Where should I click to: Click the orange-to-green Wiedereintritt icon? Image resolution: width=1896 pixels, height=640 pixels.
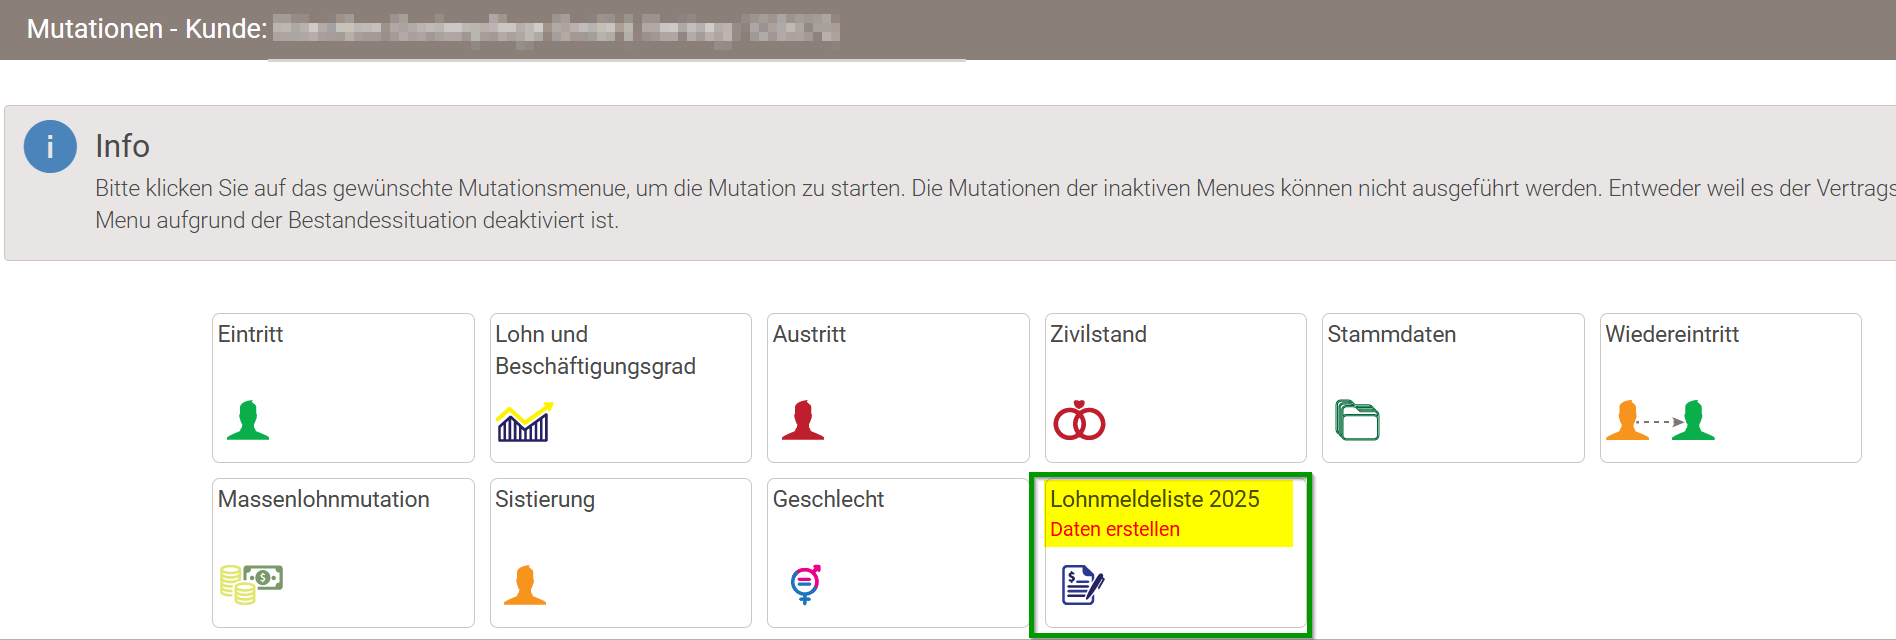1660,420
